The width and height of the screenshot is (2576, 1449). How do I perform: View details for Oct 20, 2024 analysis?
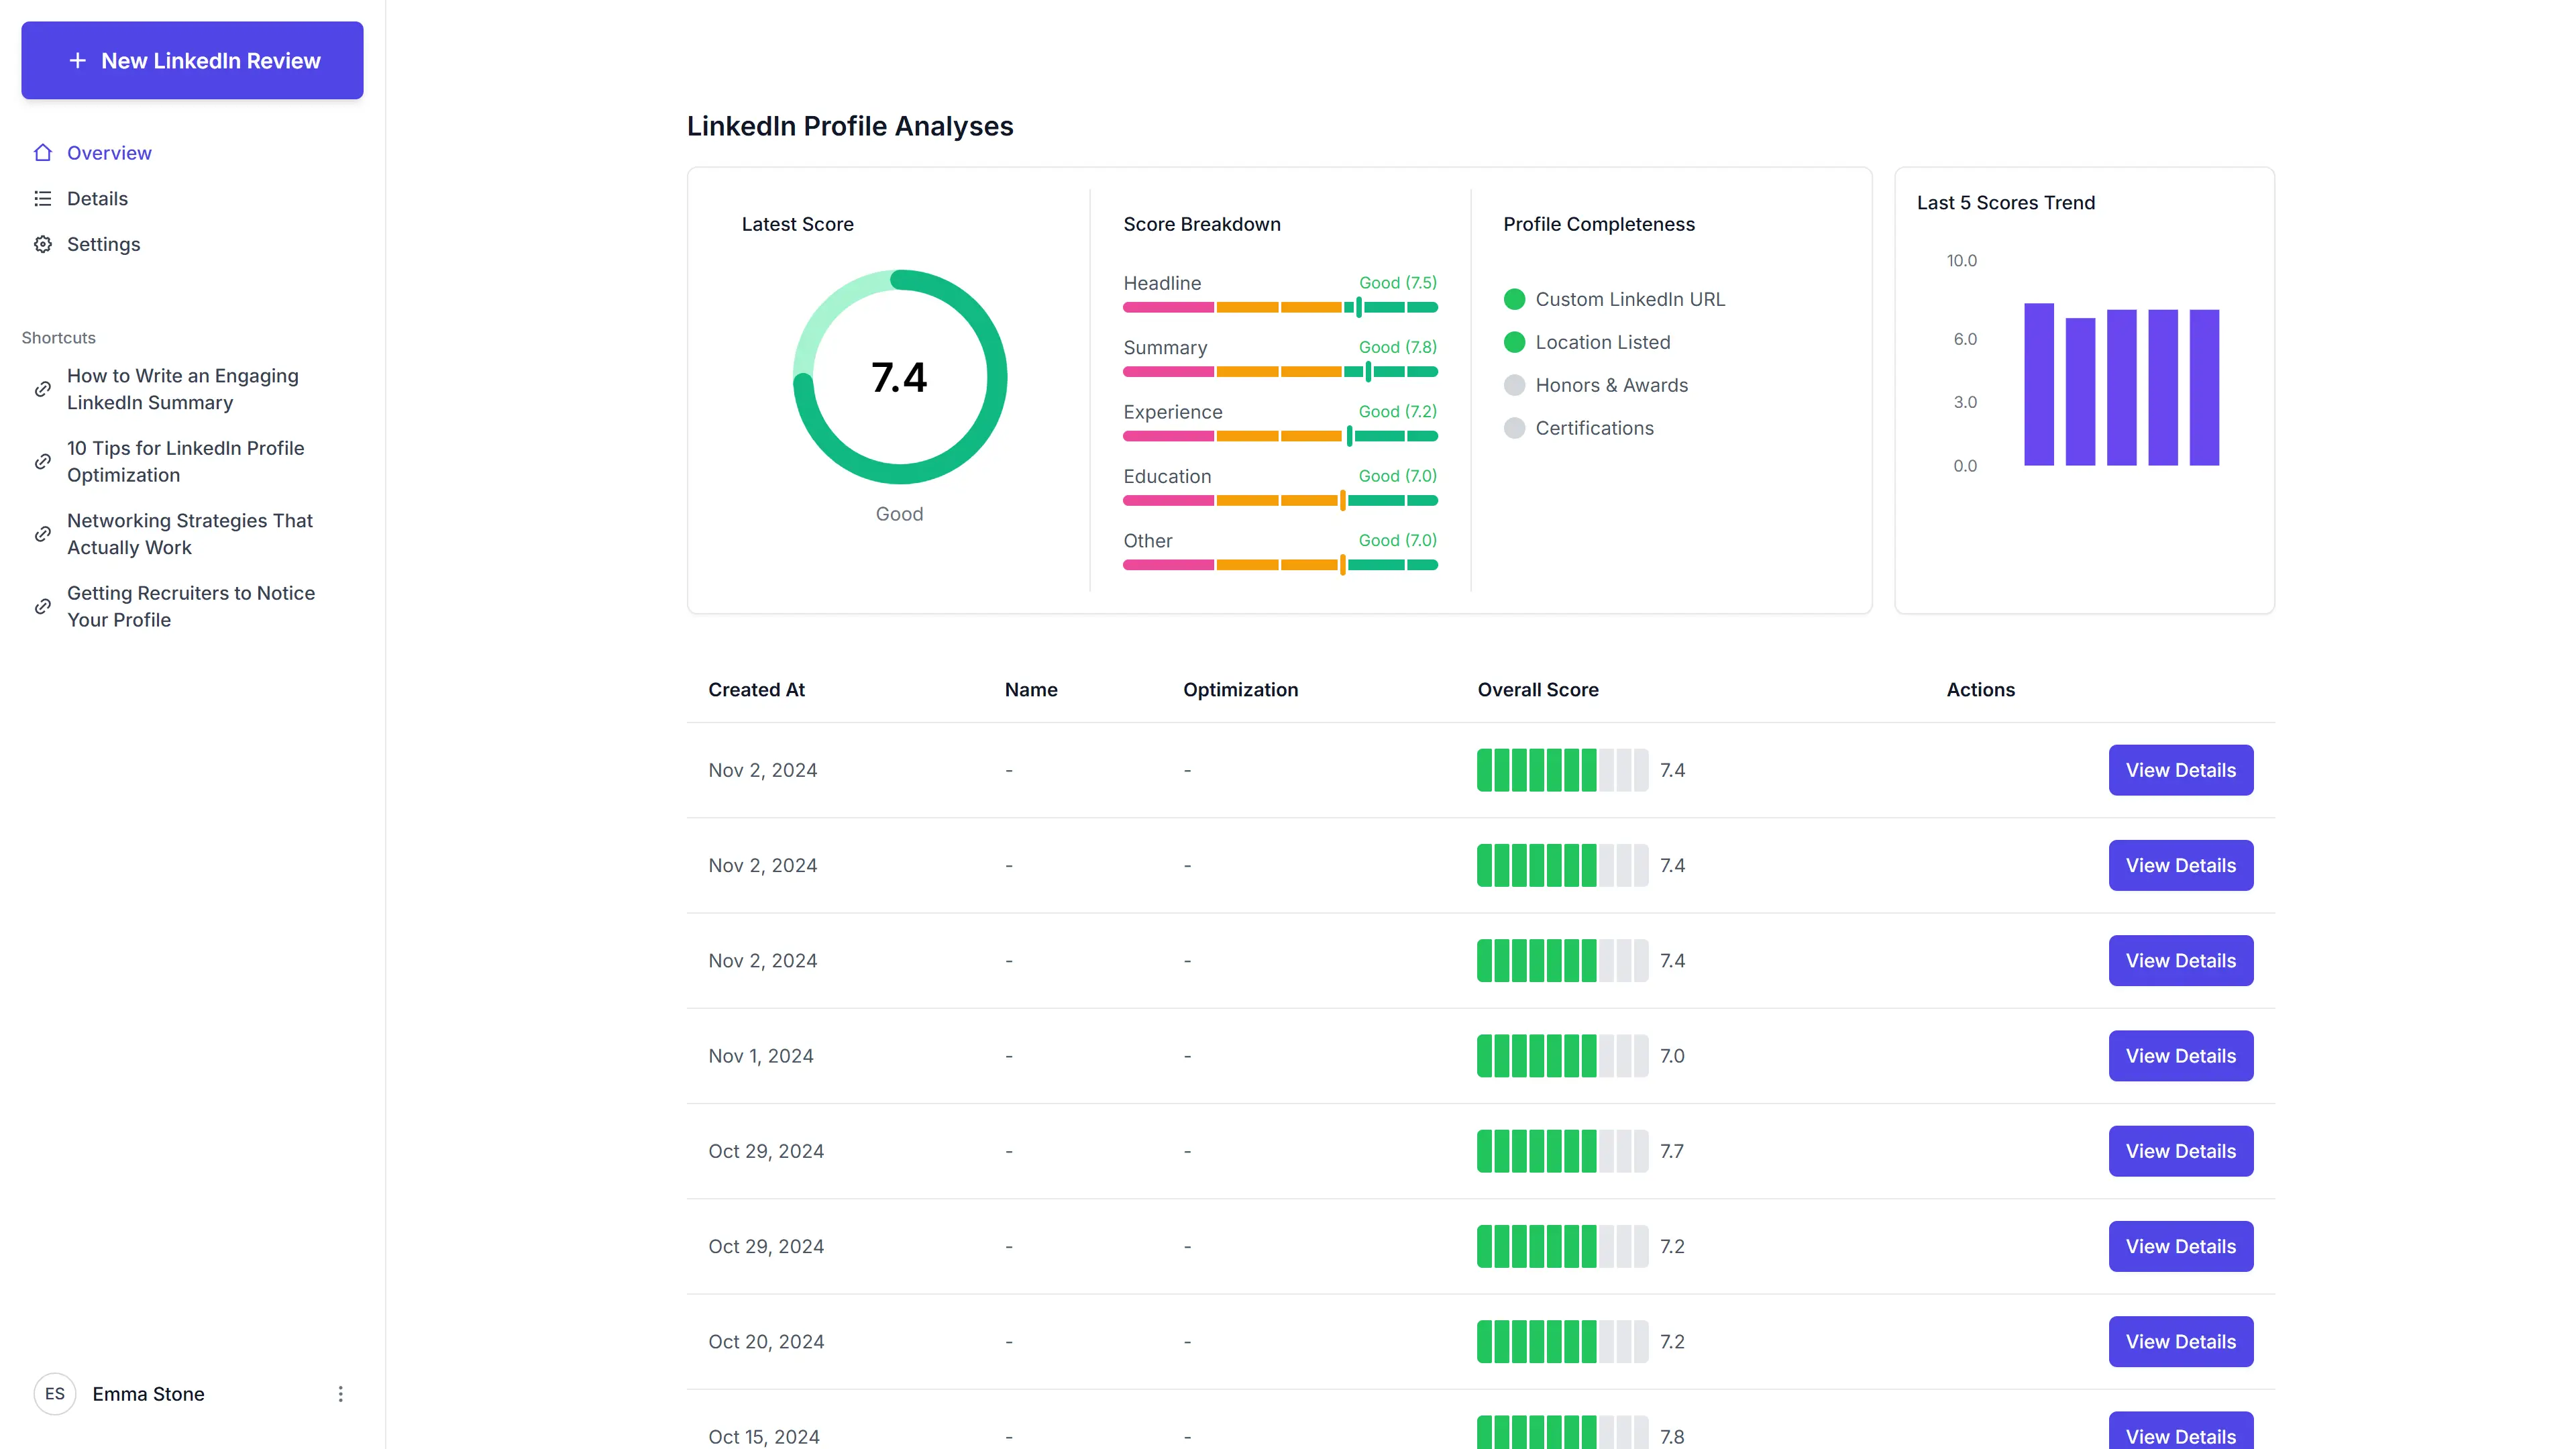[x=2180, y=1342]
